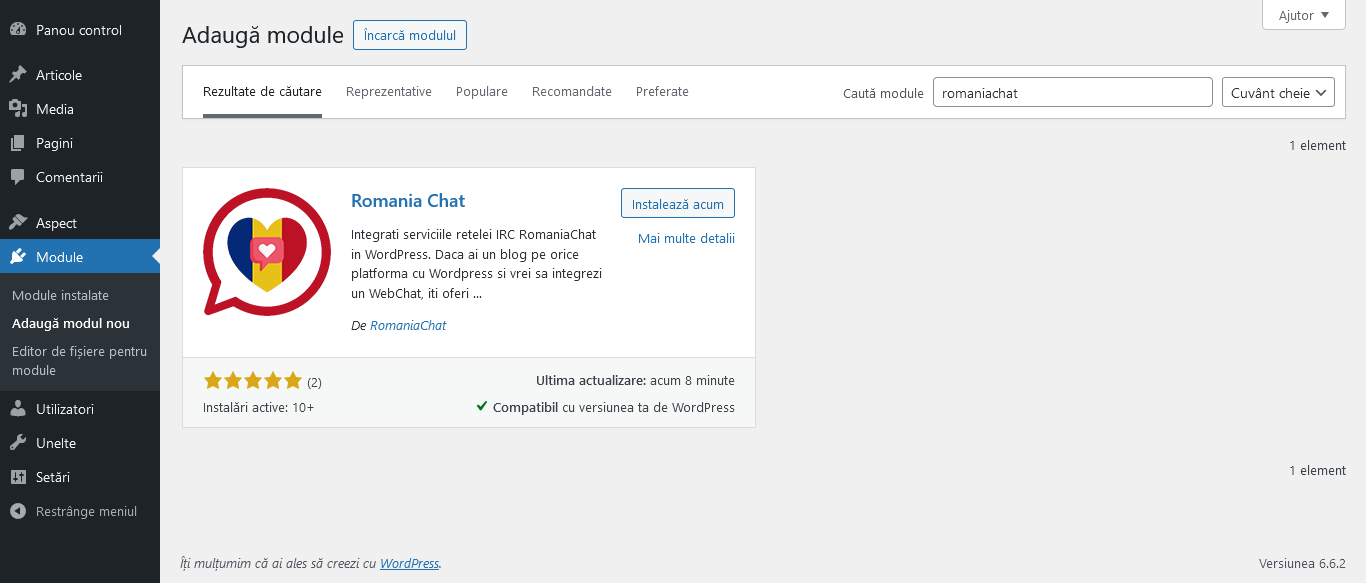This screenshot has height=583, width=1366.
Task: Click Instalează acum button
Action: (678, 203)
